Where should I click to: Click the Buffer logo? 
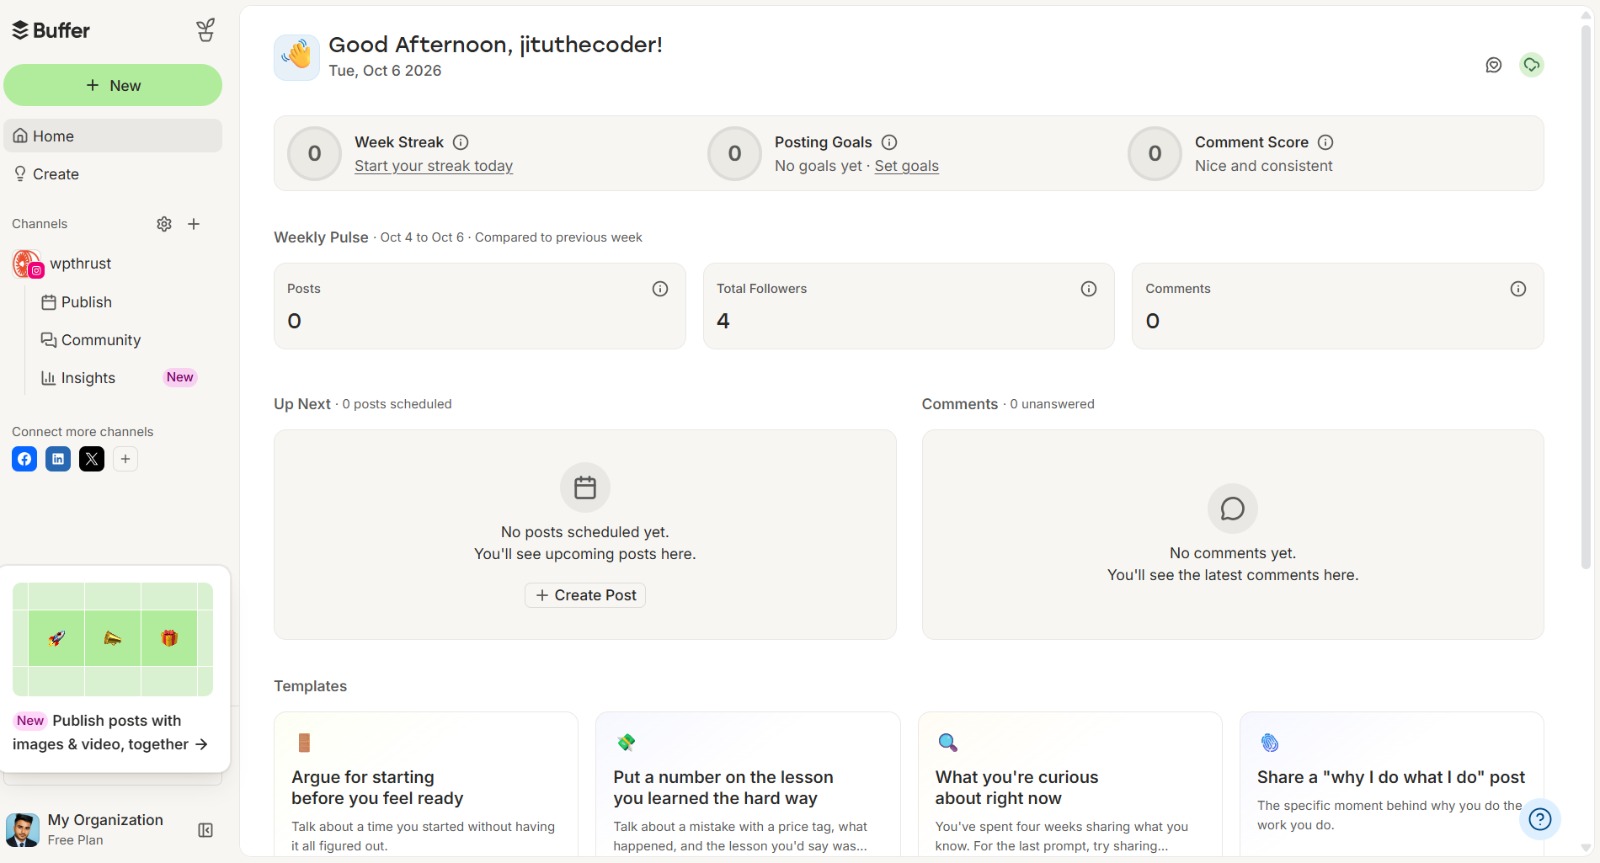click(51, 31)
